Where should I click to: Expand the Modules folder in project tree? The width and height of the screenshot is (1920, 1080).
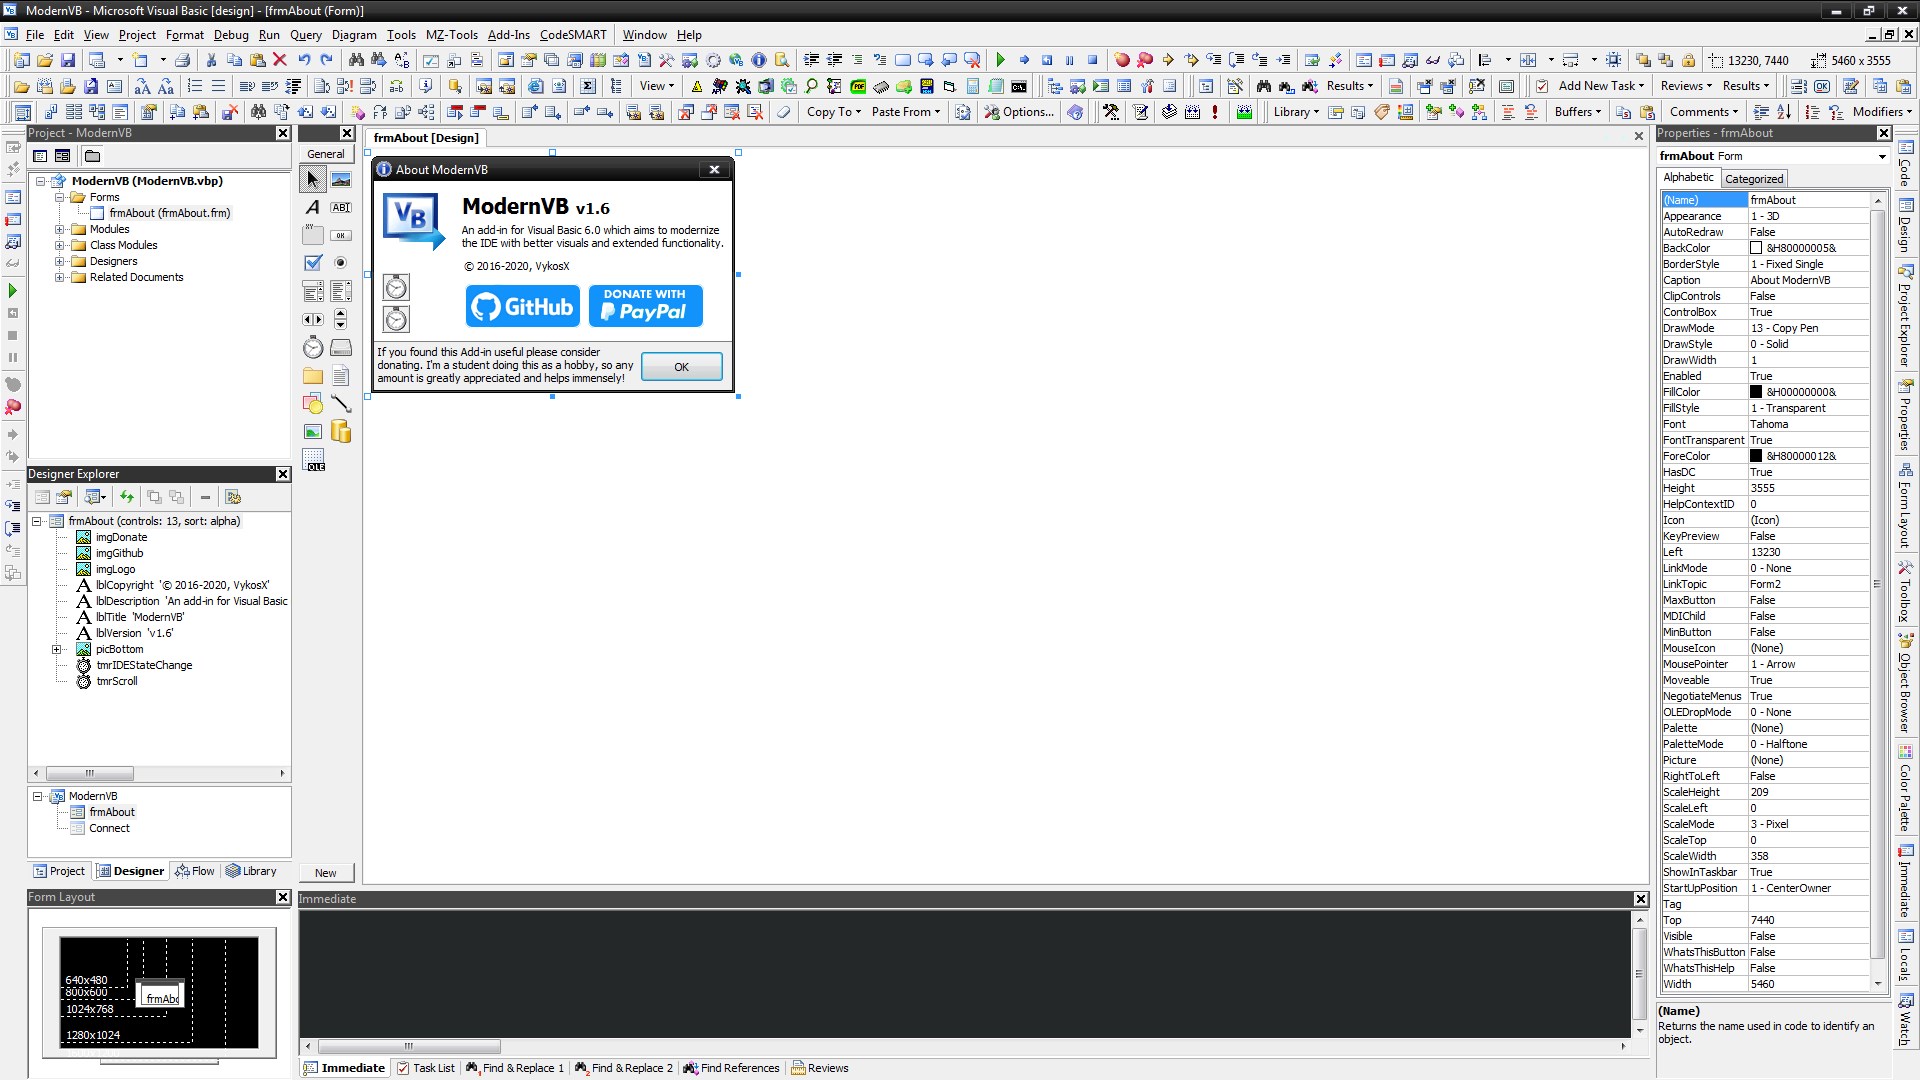click(x=60, y=229)
